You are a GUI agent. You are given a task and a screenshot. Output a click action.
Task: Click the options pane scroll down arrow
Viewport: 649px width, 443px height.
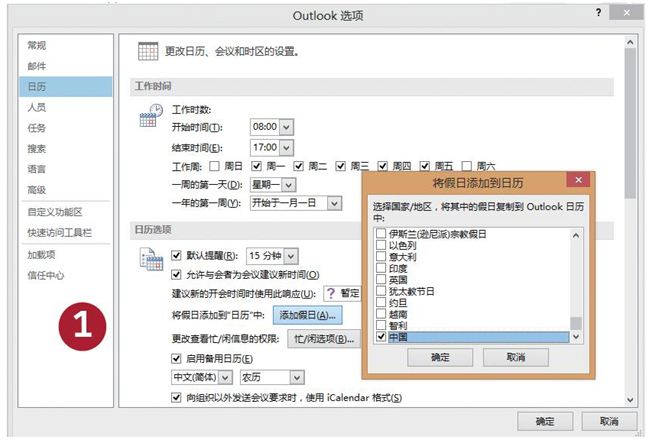pos(630,400)
